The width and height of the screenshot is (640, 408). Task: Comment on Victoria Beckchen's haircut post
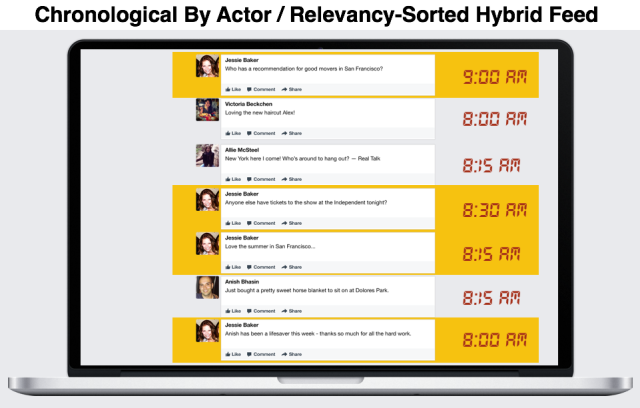pos(261,133)
